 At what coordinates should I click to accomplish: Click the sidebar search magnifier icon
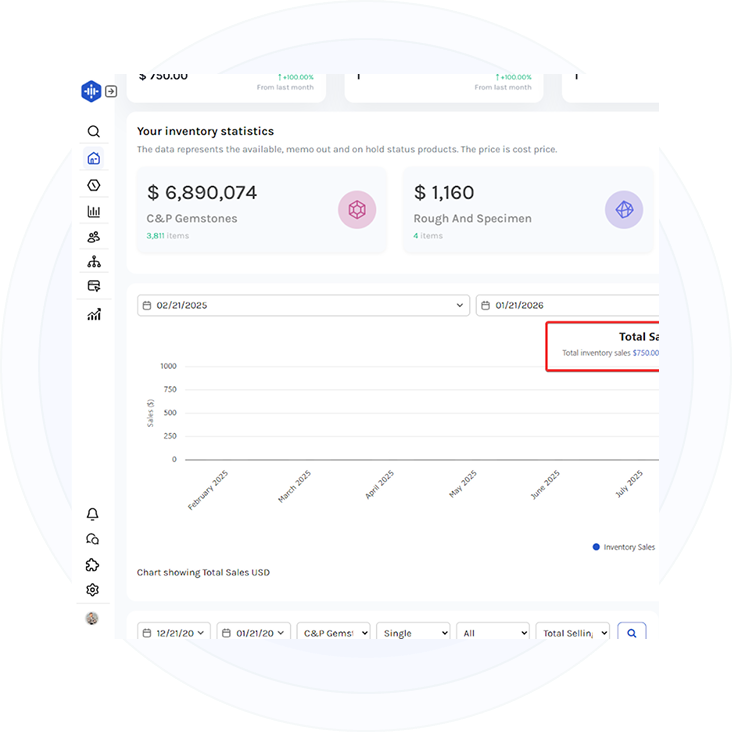93,131
